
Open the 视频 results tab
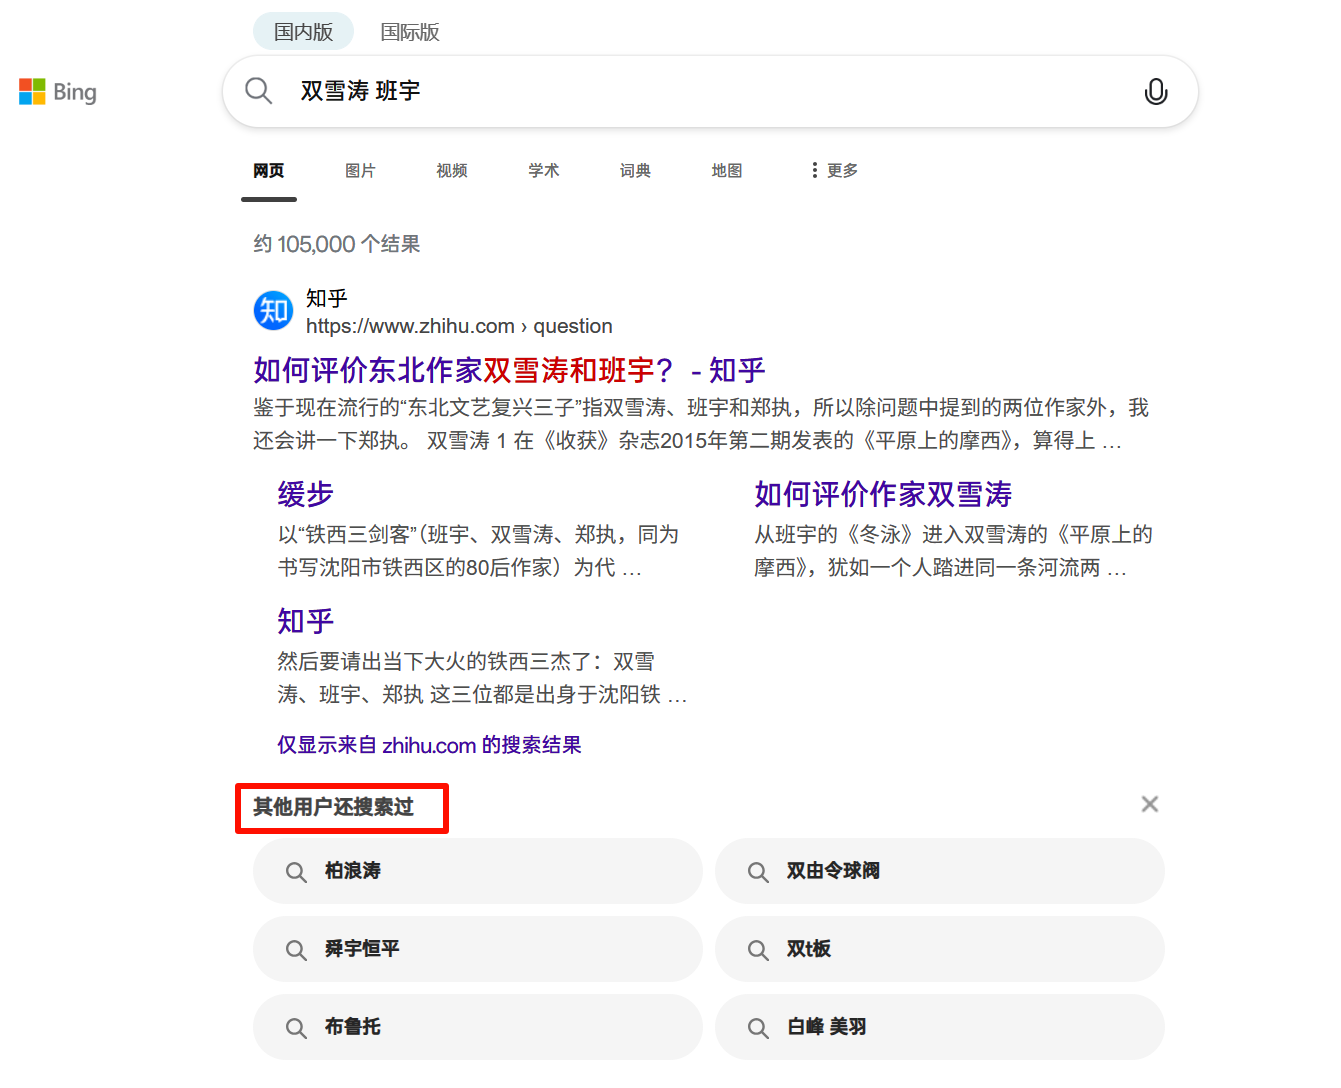452,171
